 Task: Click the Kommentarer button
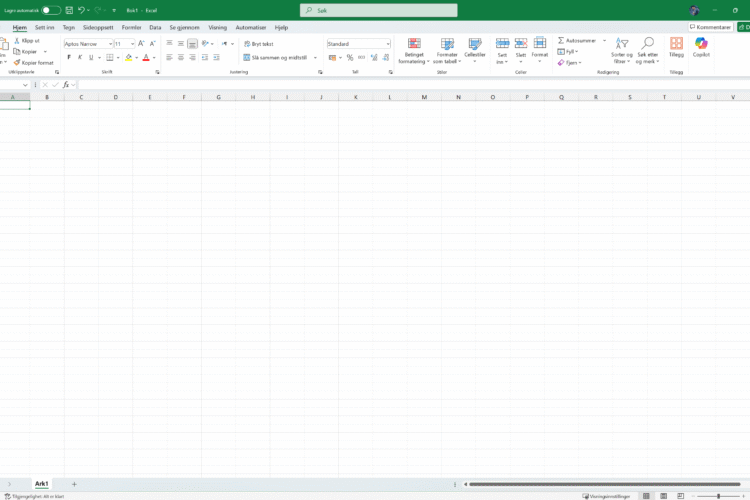pos(710,27)
